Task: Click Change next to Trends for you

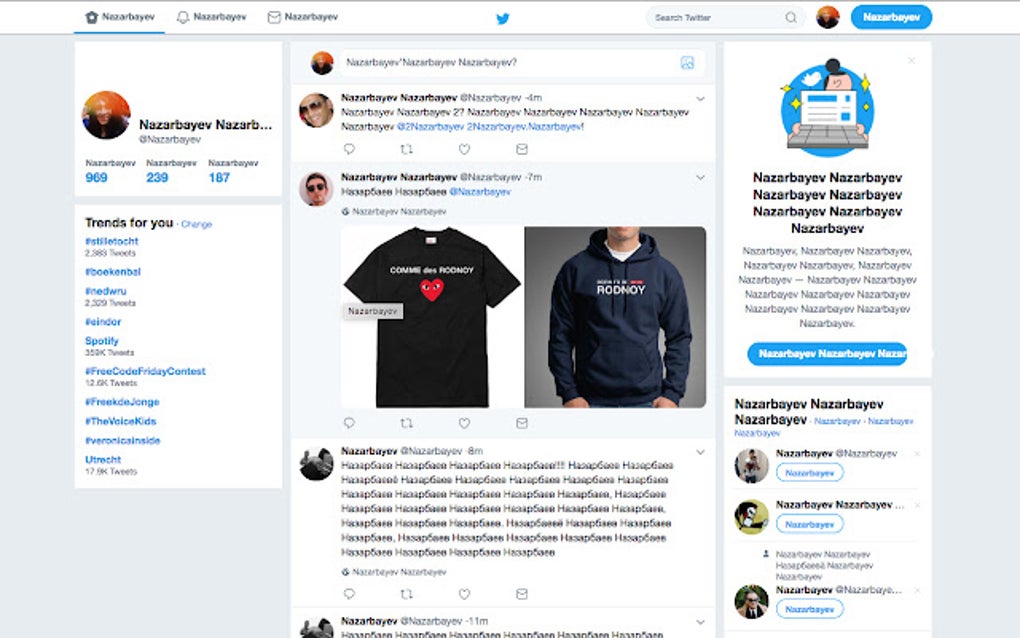Action: pos(196,224)
